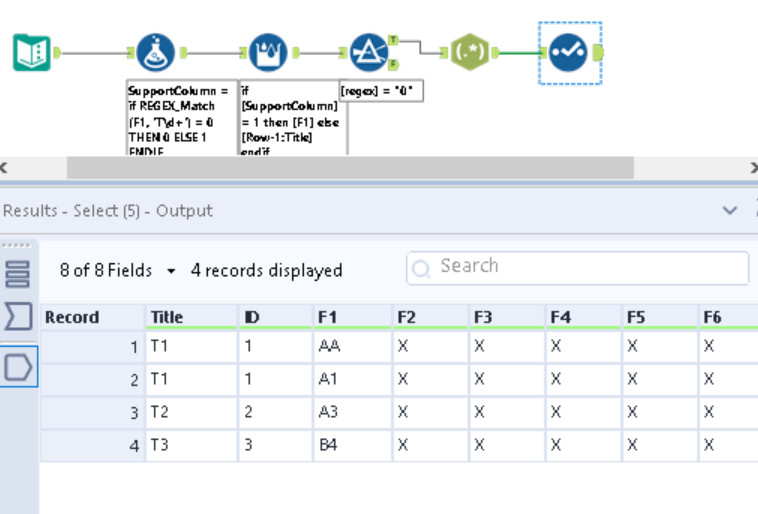The height and width of the screenshot is (514, 758).
Task: Click the sigma data profiling icon
Action: (19, 318)
